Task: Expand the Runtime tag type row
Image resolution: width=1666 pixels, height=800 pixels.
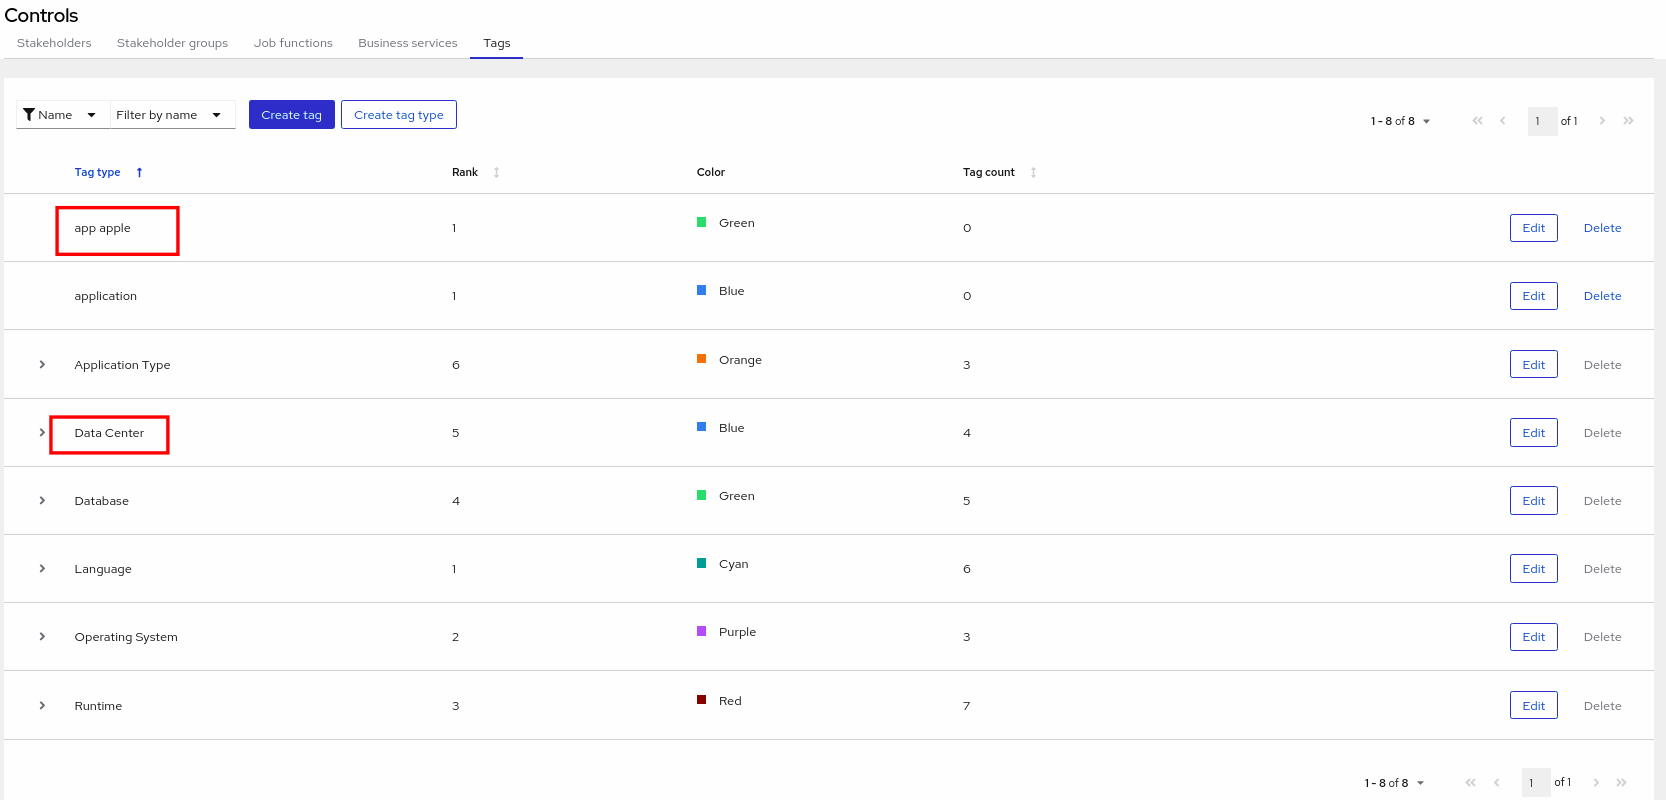Action: [42, 706]
